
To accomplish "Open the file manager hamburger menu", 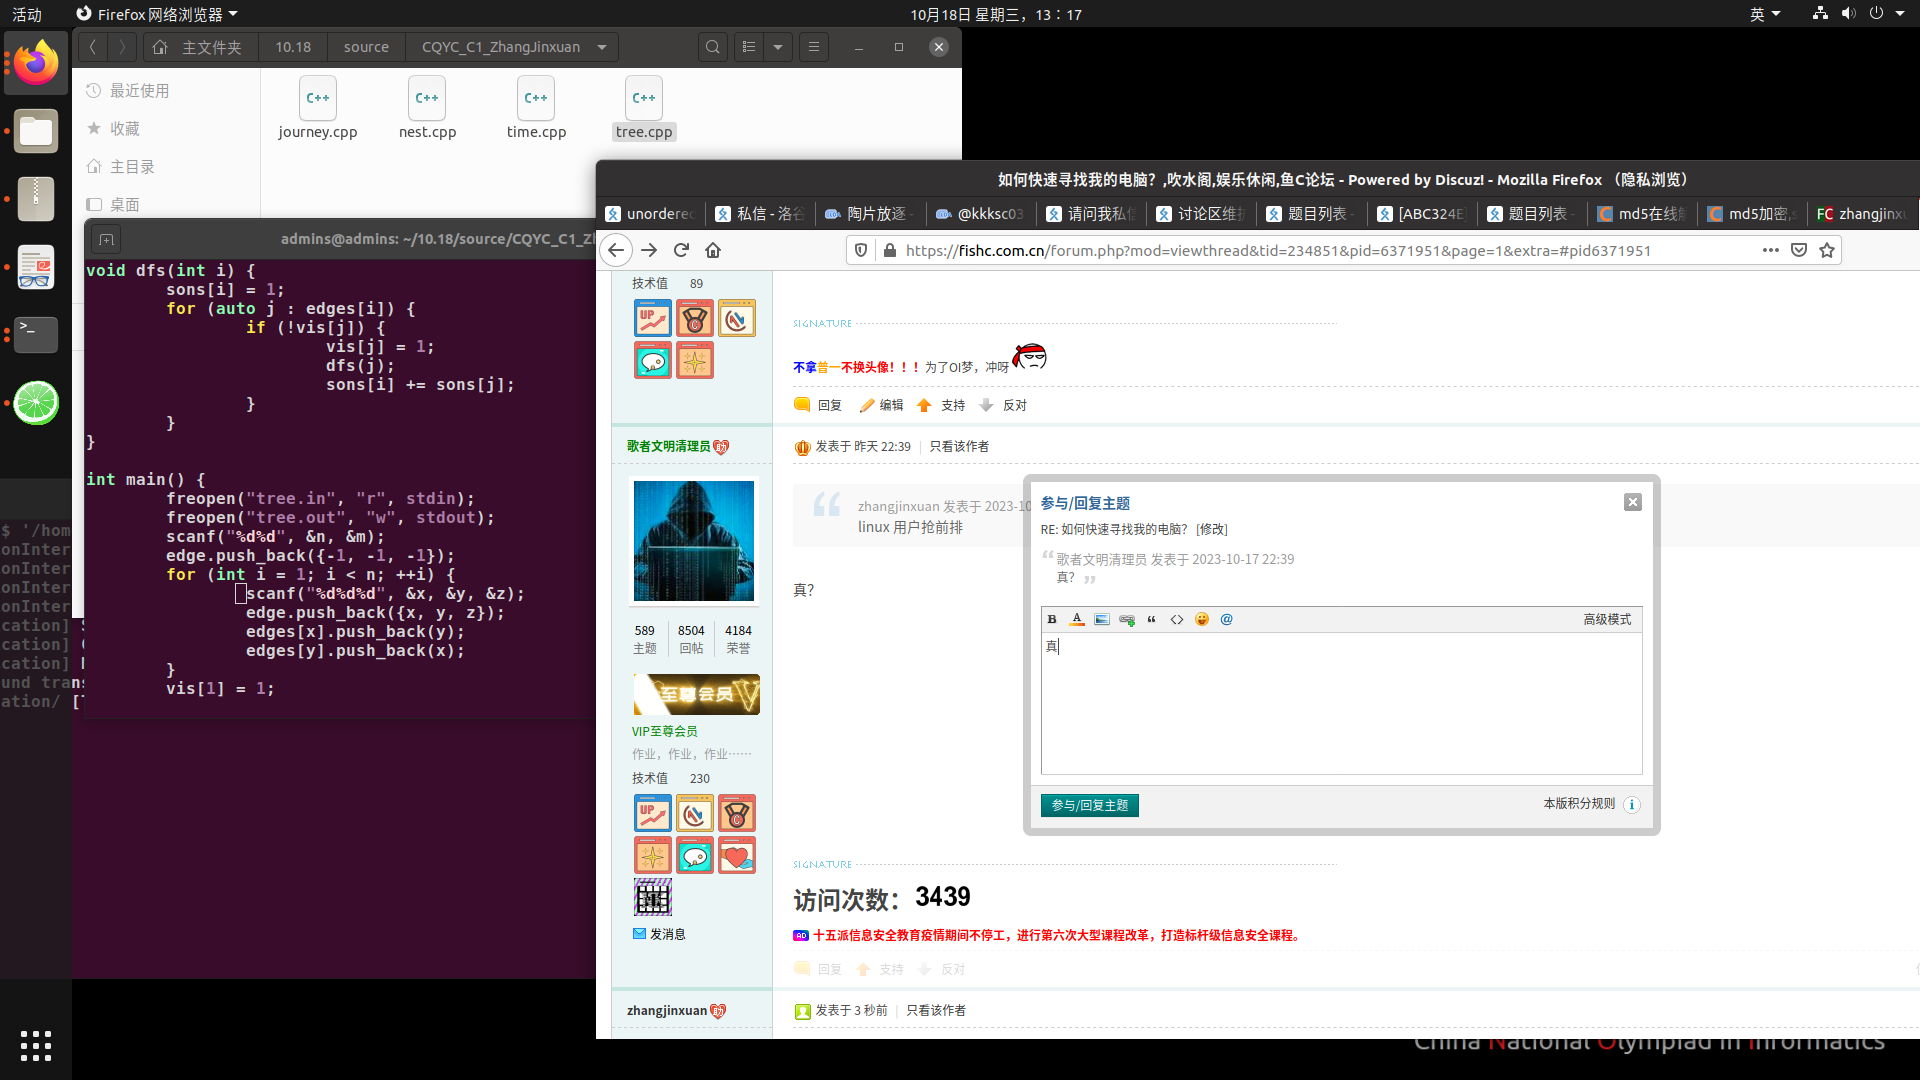I will [814, 47].
